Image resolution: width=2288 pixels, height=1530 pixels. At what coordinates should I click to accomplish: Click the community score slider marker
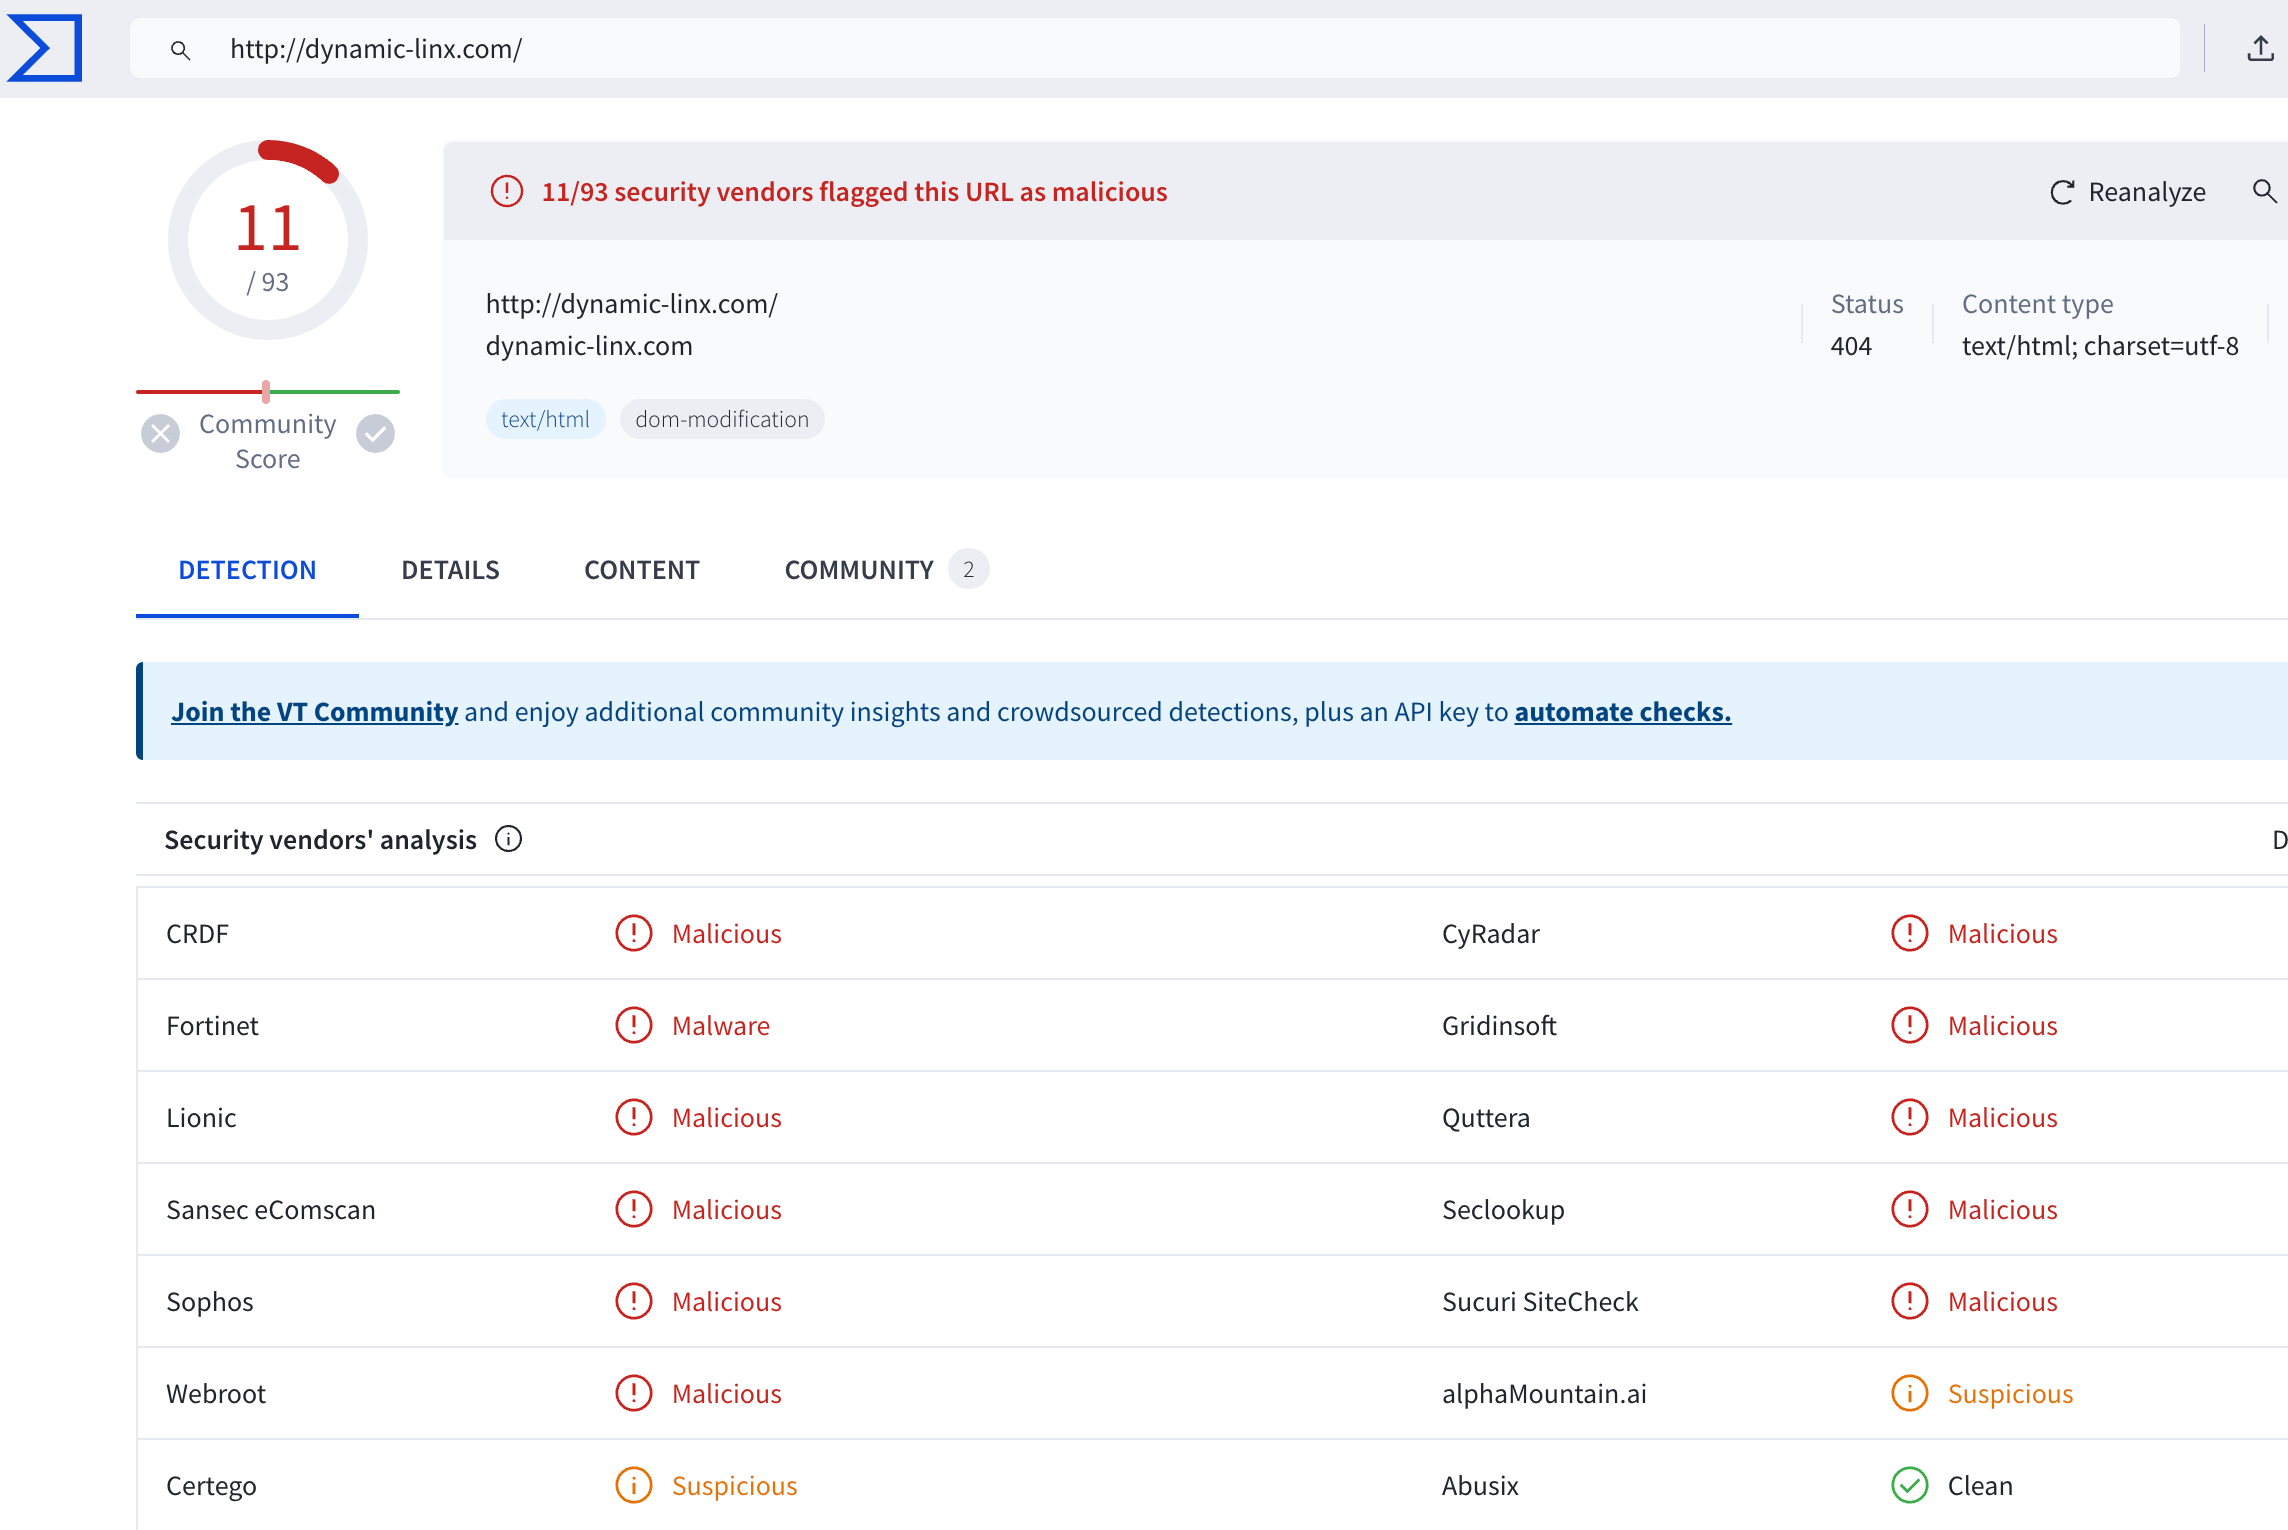[266, 391]
